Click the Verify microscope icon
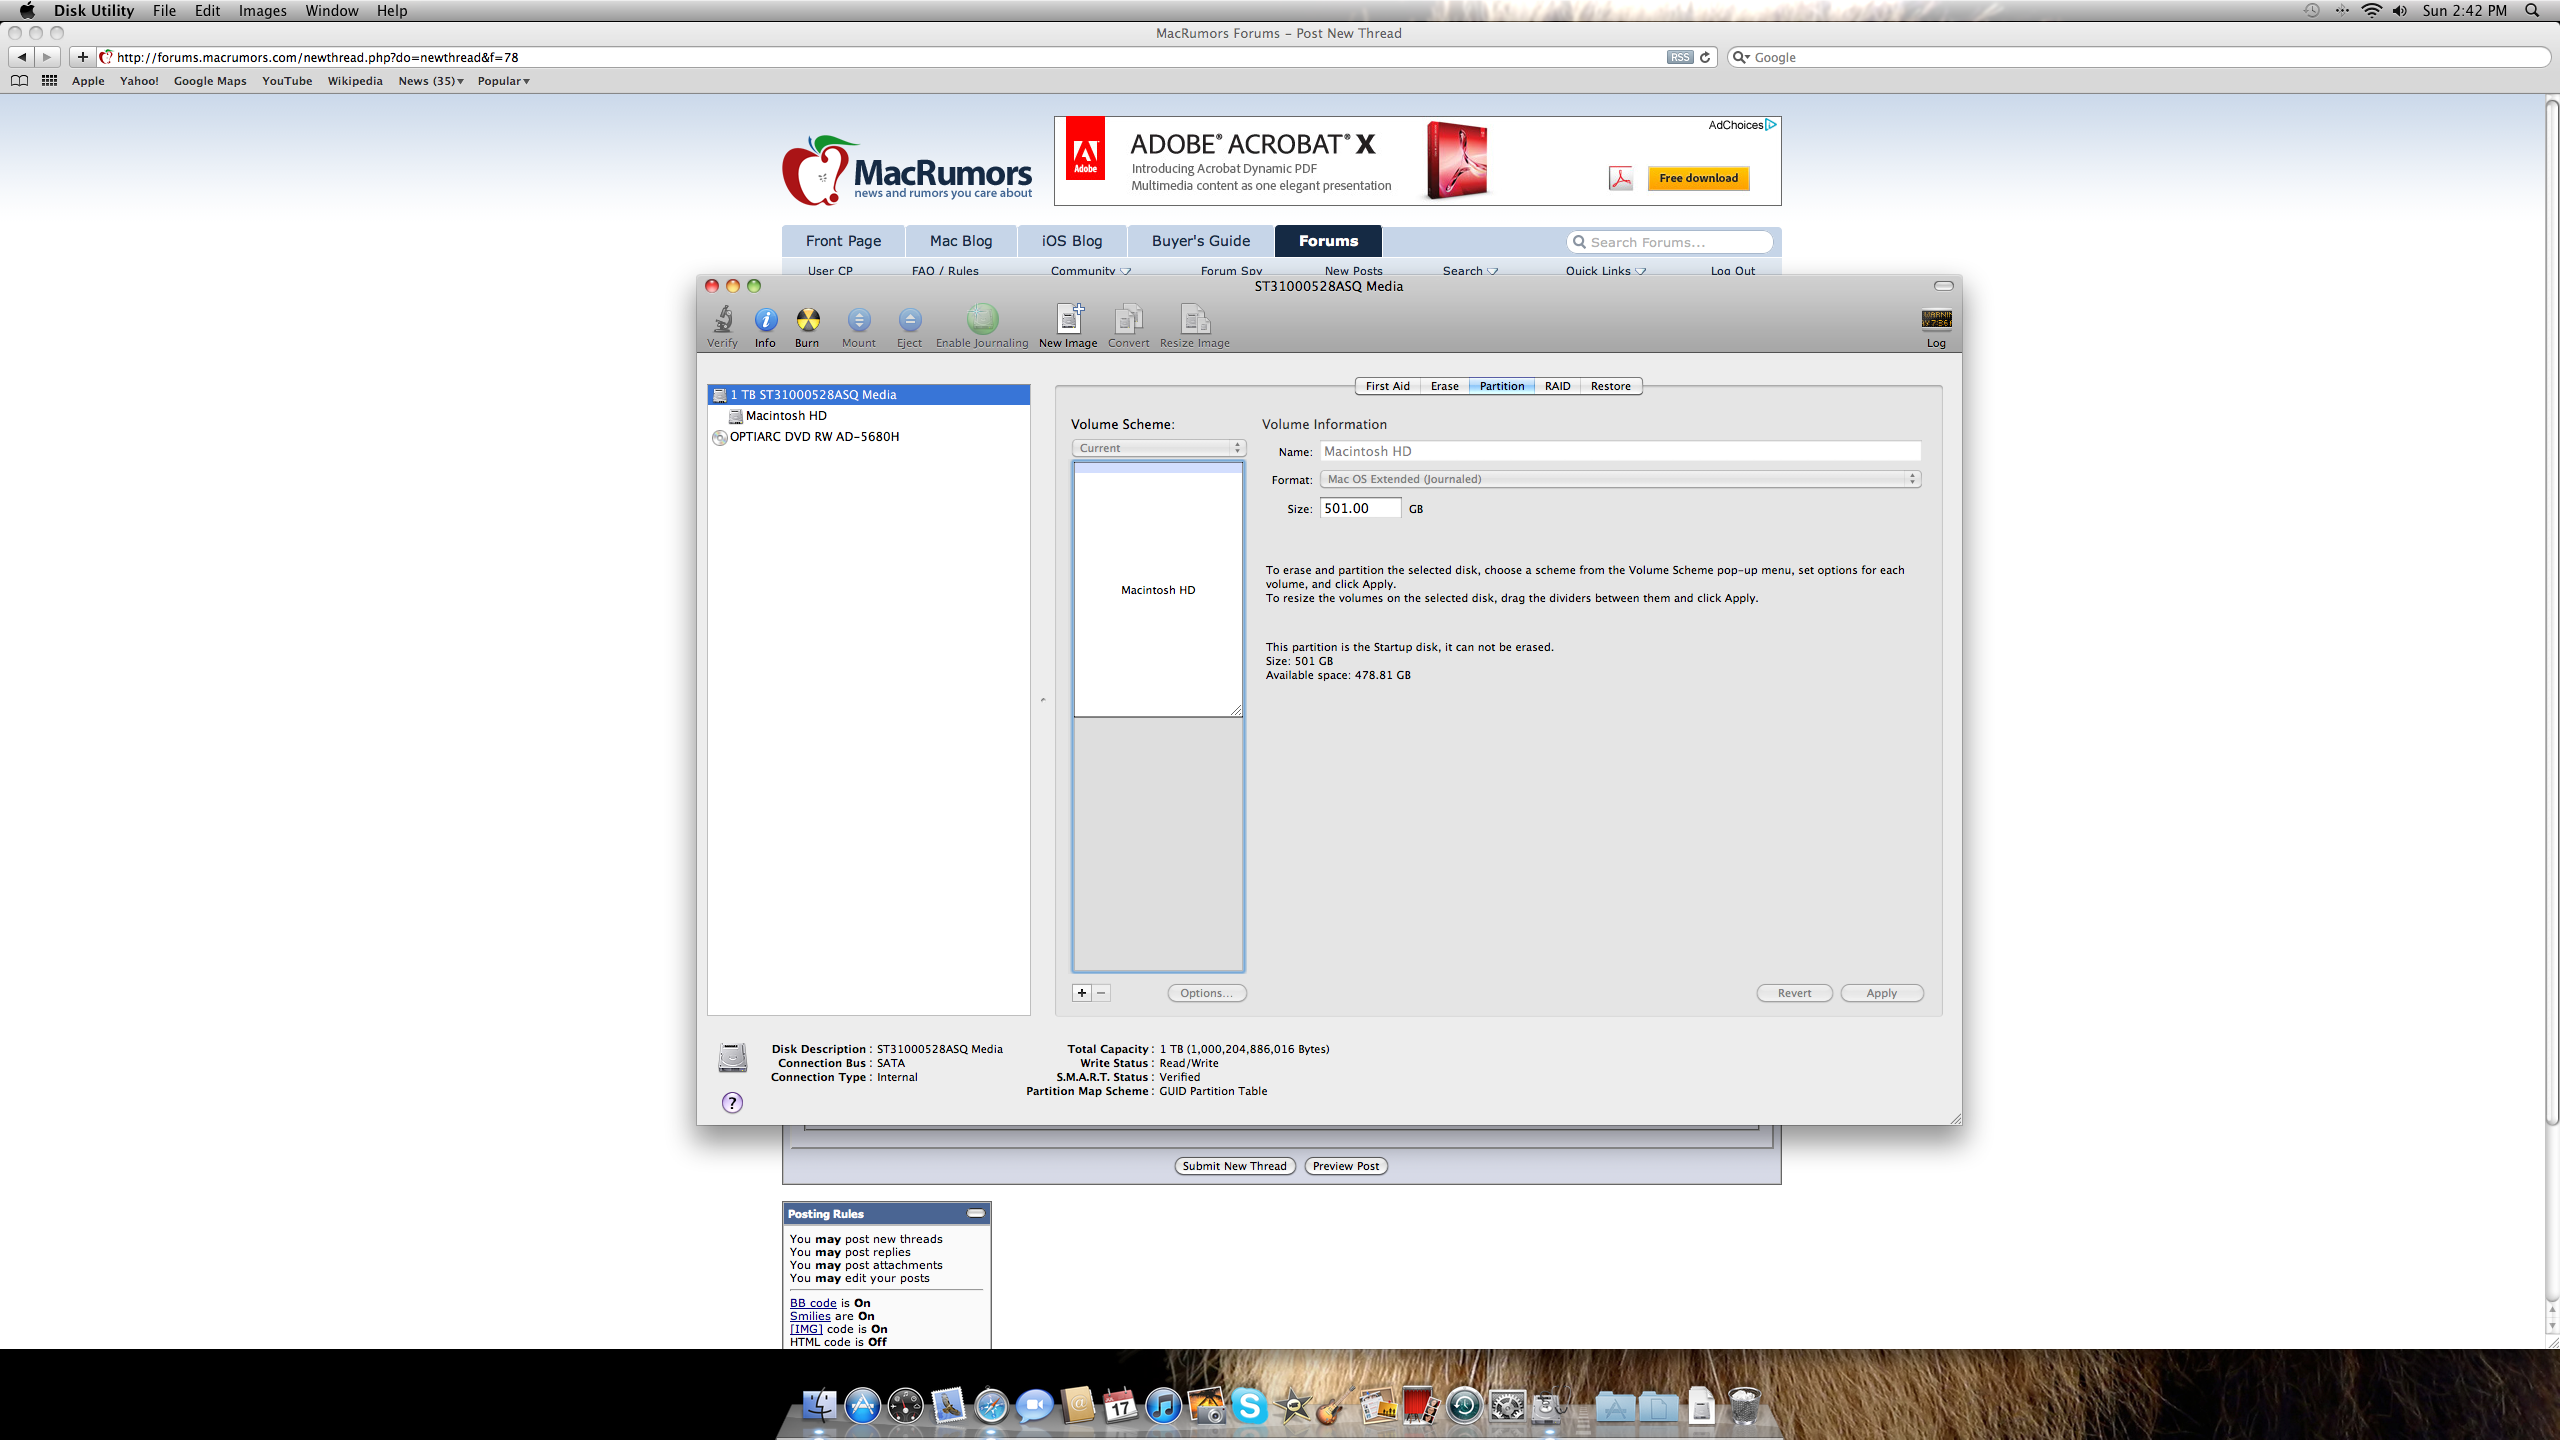The height and width of the screenshot is (1440, 2560). coord(722,320)
